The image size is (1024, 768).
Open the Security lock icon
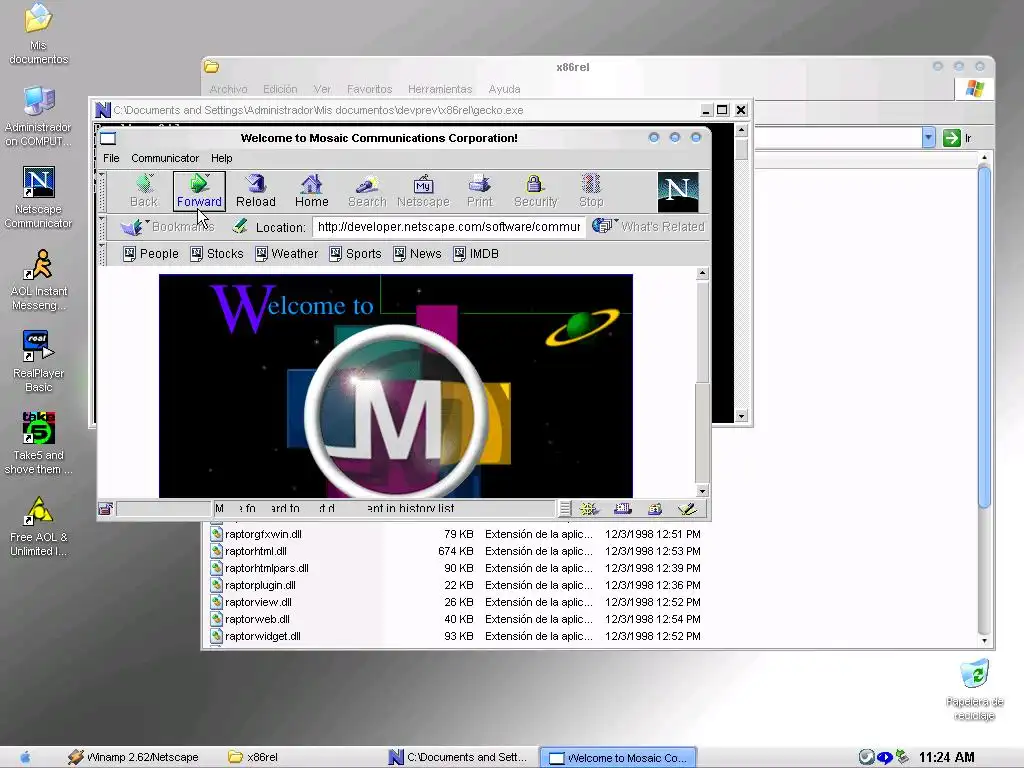pyautogui.click(x=536, y=191)
